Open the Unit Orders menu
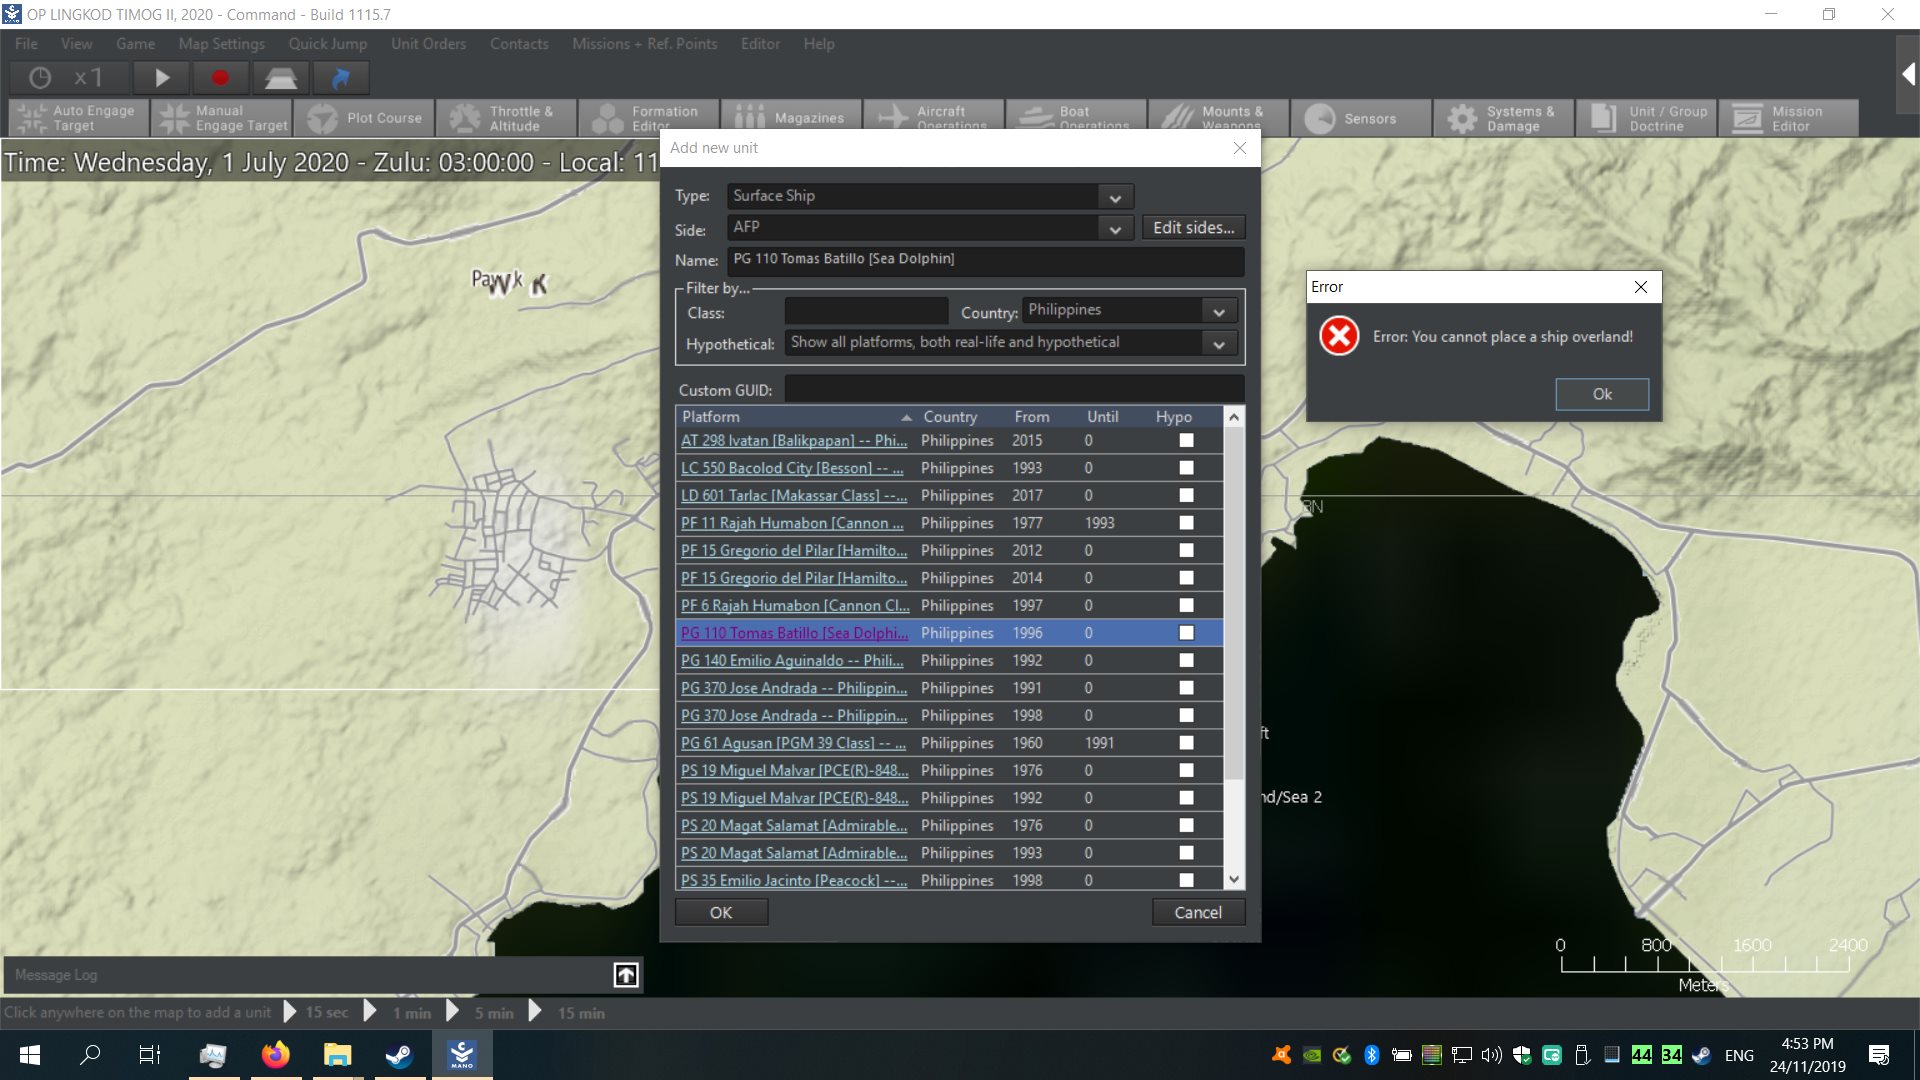1920x1080 pixels. coord(428,44)
